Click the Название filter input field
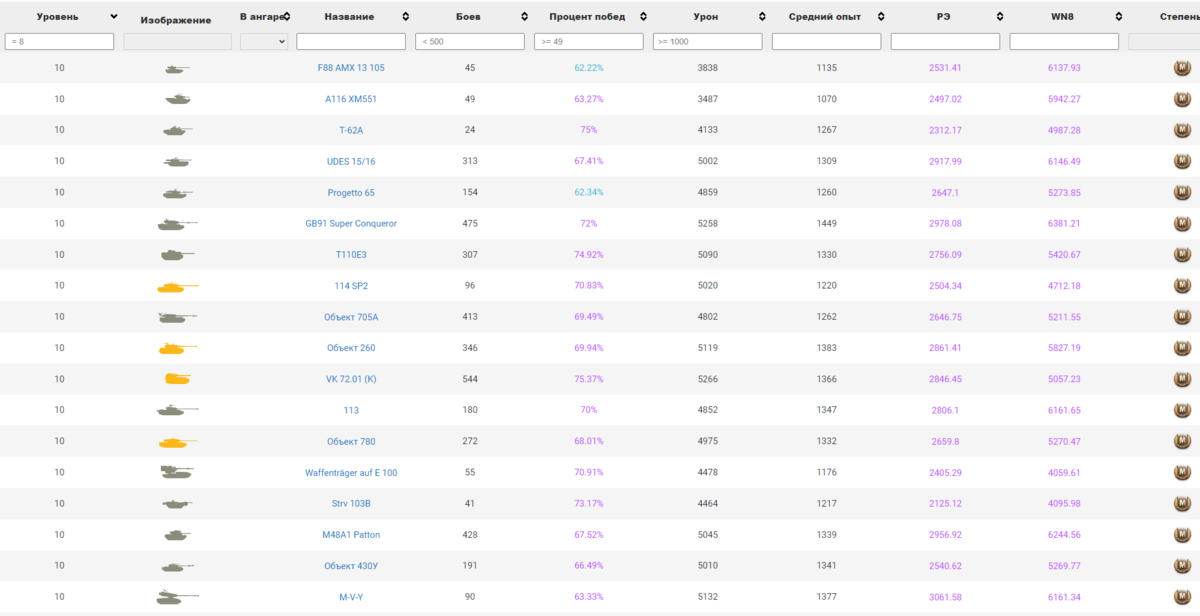 point(351,42)
